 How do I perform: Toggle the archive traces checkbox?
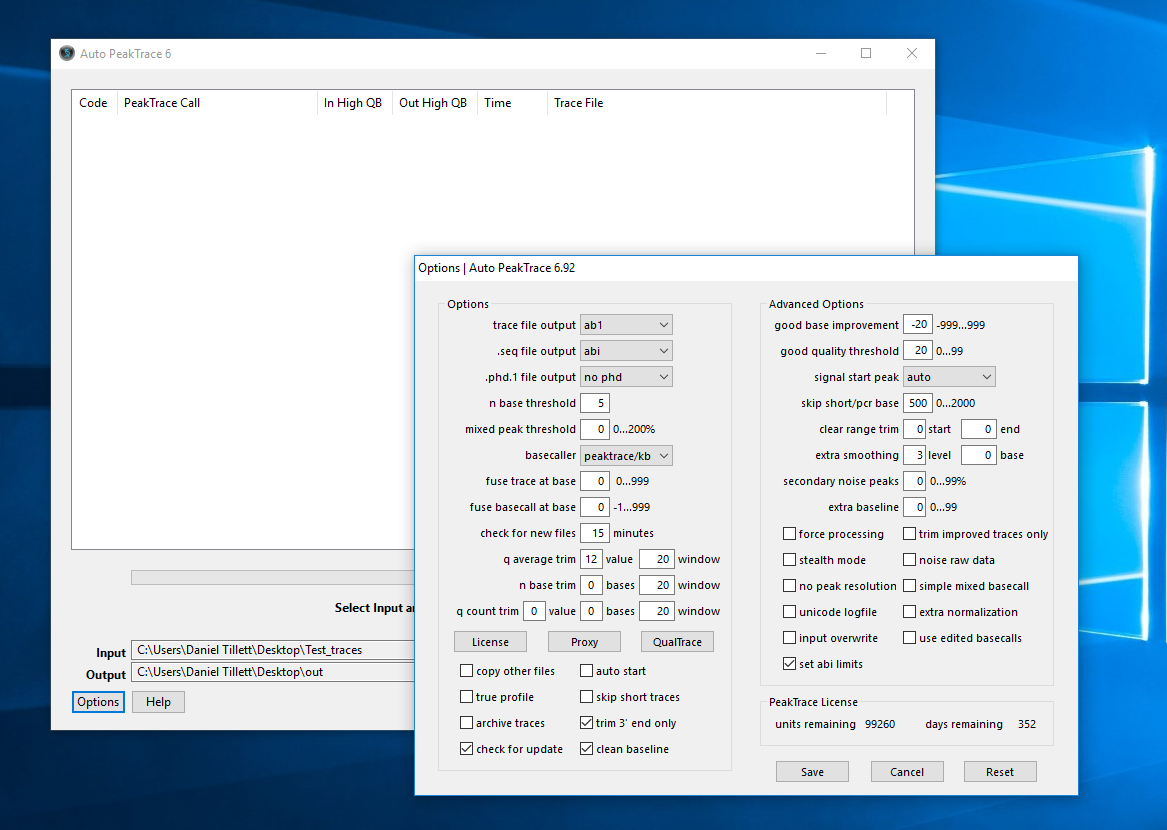pyautogui.click(x=467, y=723)
